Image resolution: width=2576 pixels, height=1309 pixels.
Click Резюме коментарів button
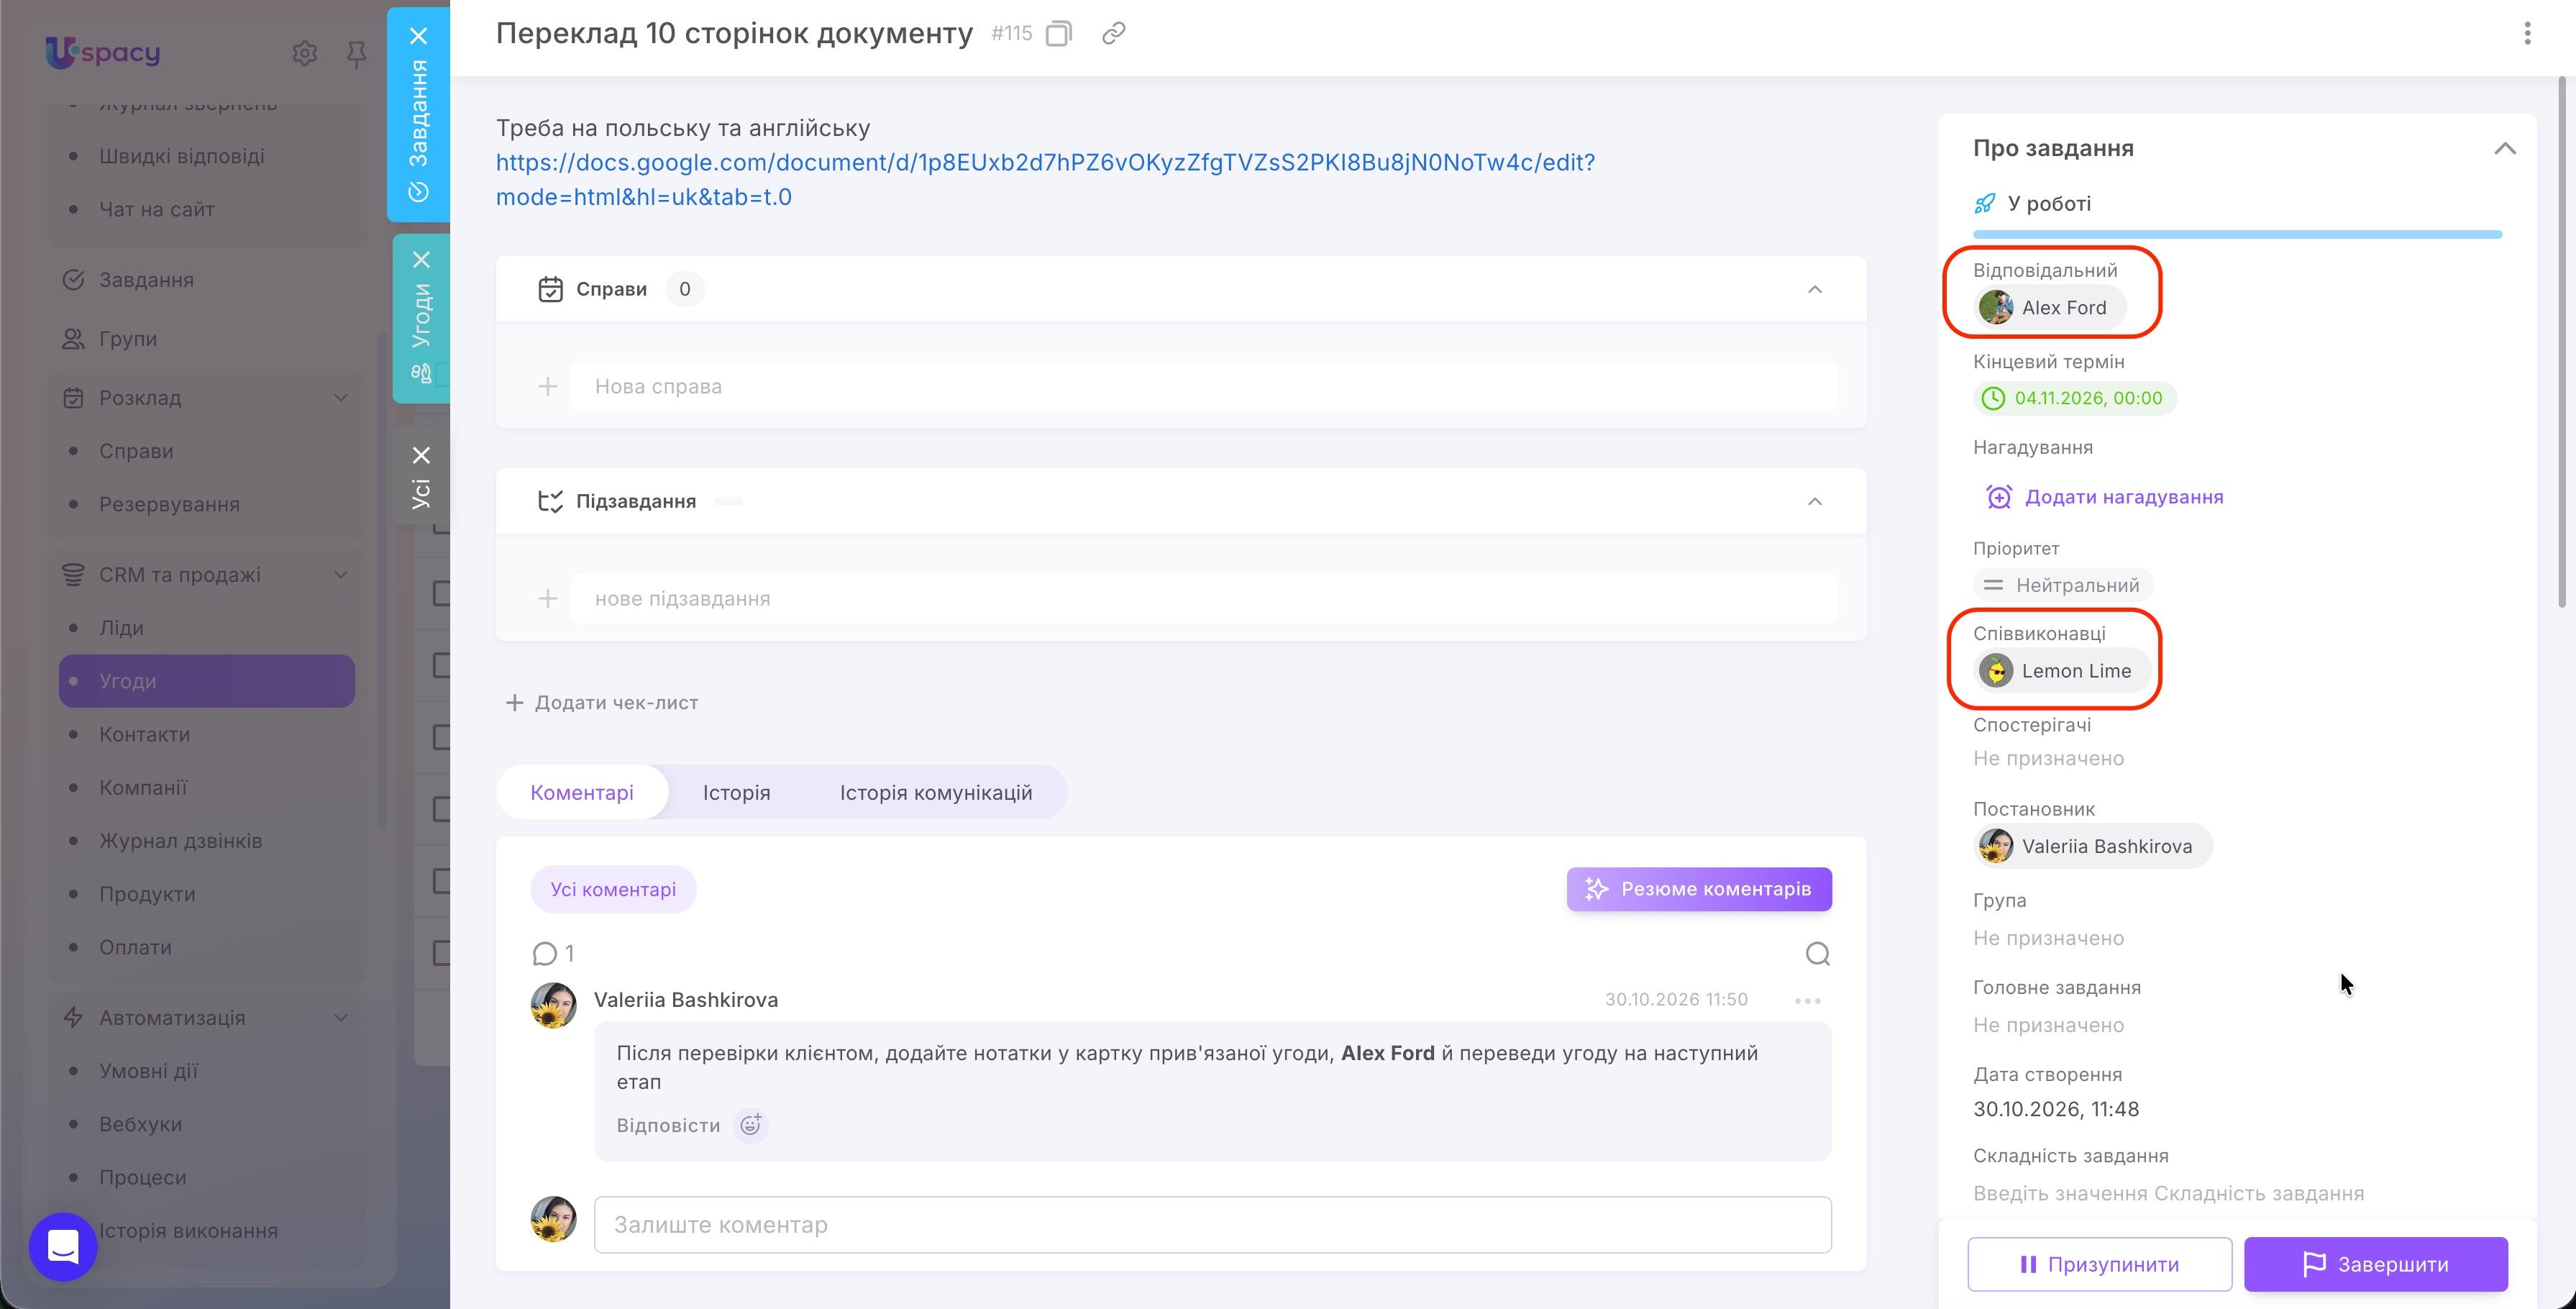1699,890
